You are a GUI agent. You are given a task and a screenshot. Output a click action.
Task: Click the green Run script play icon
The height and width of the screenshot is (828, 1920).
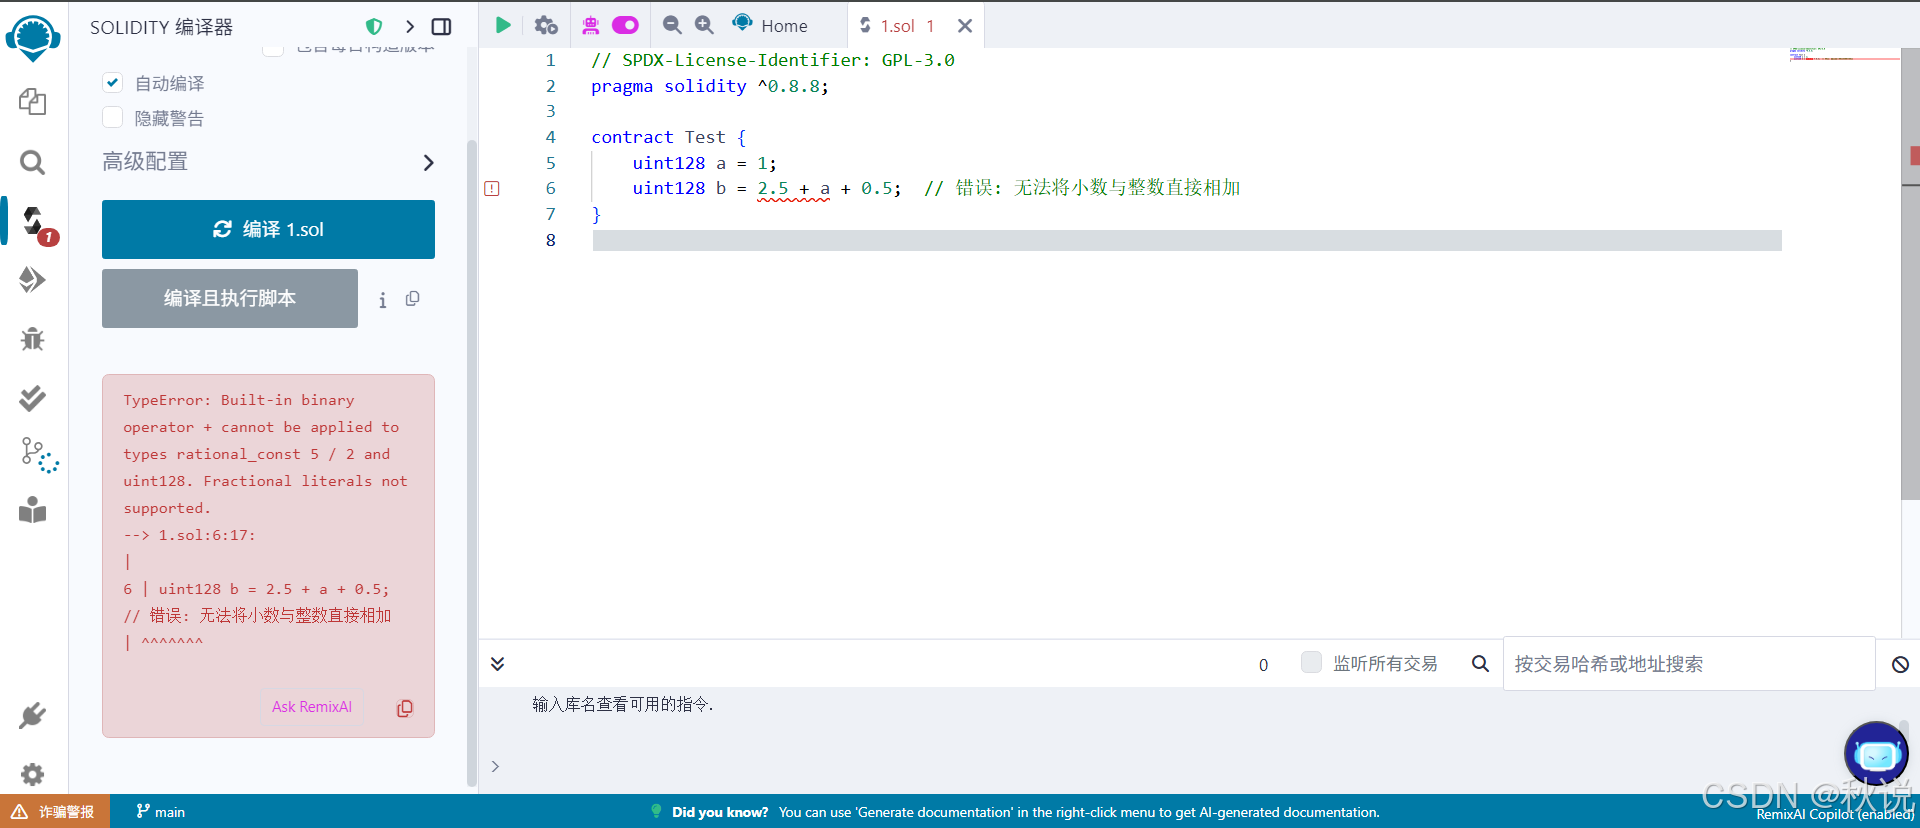point(503,25)
